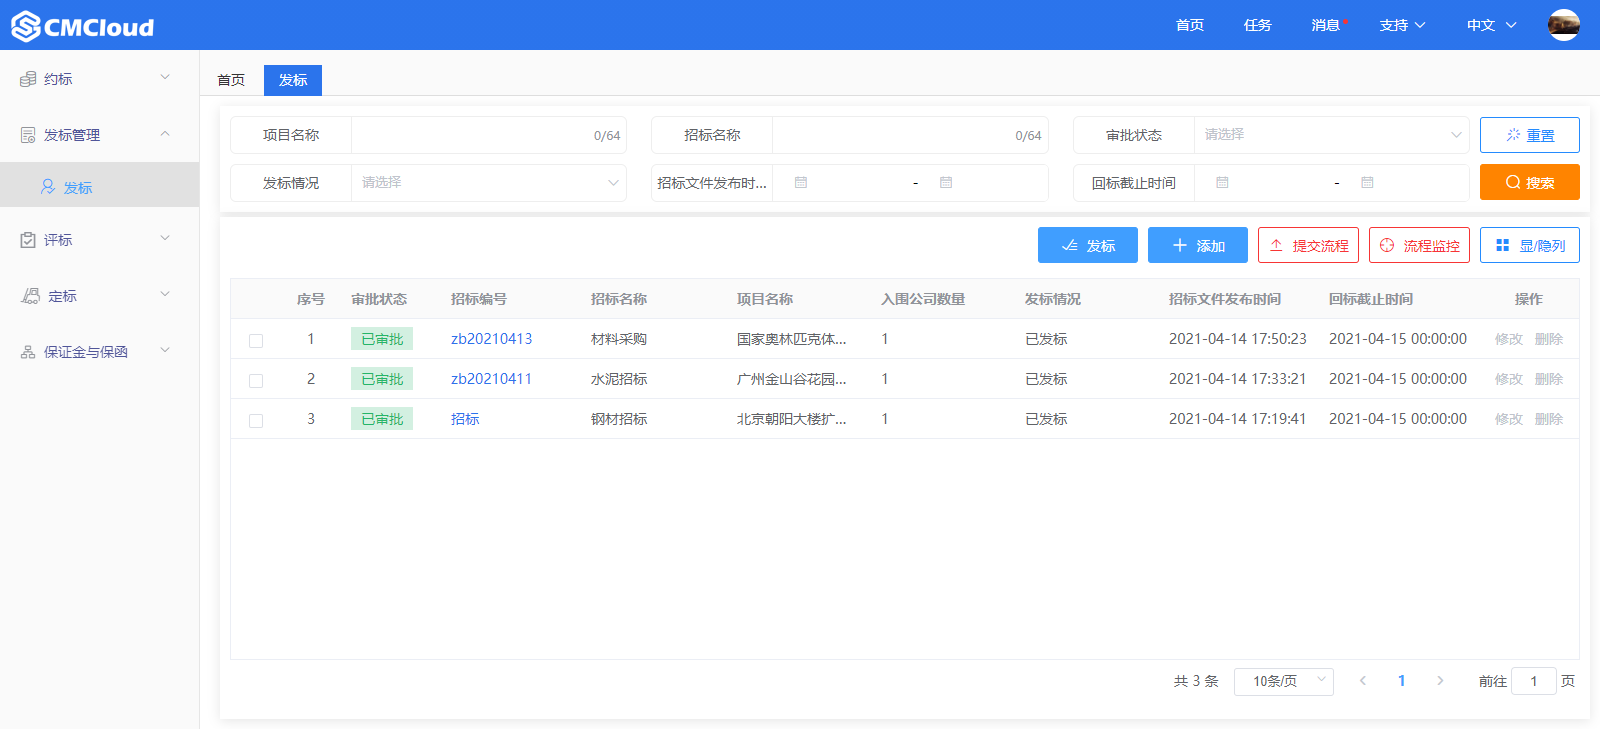This screenshot has height=729, width=1600.
Task: Go to 首页 in the top navigation
Action: (x=1190, y=25)
